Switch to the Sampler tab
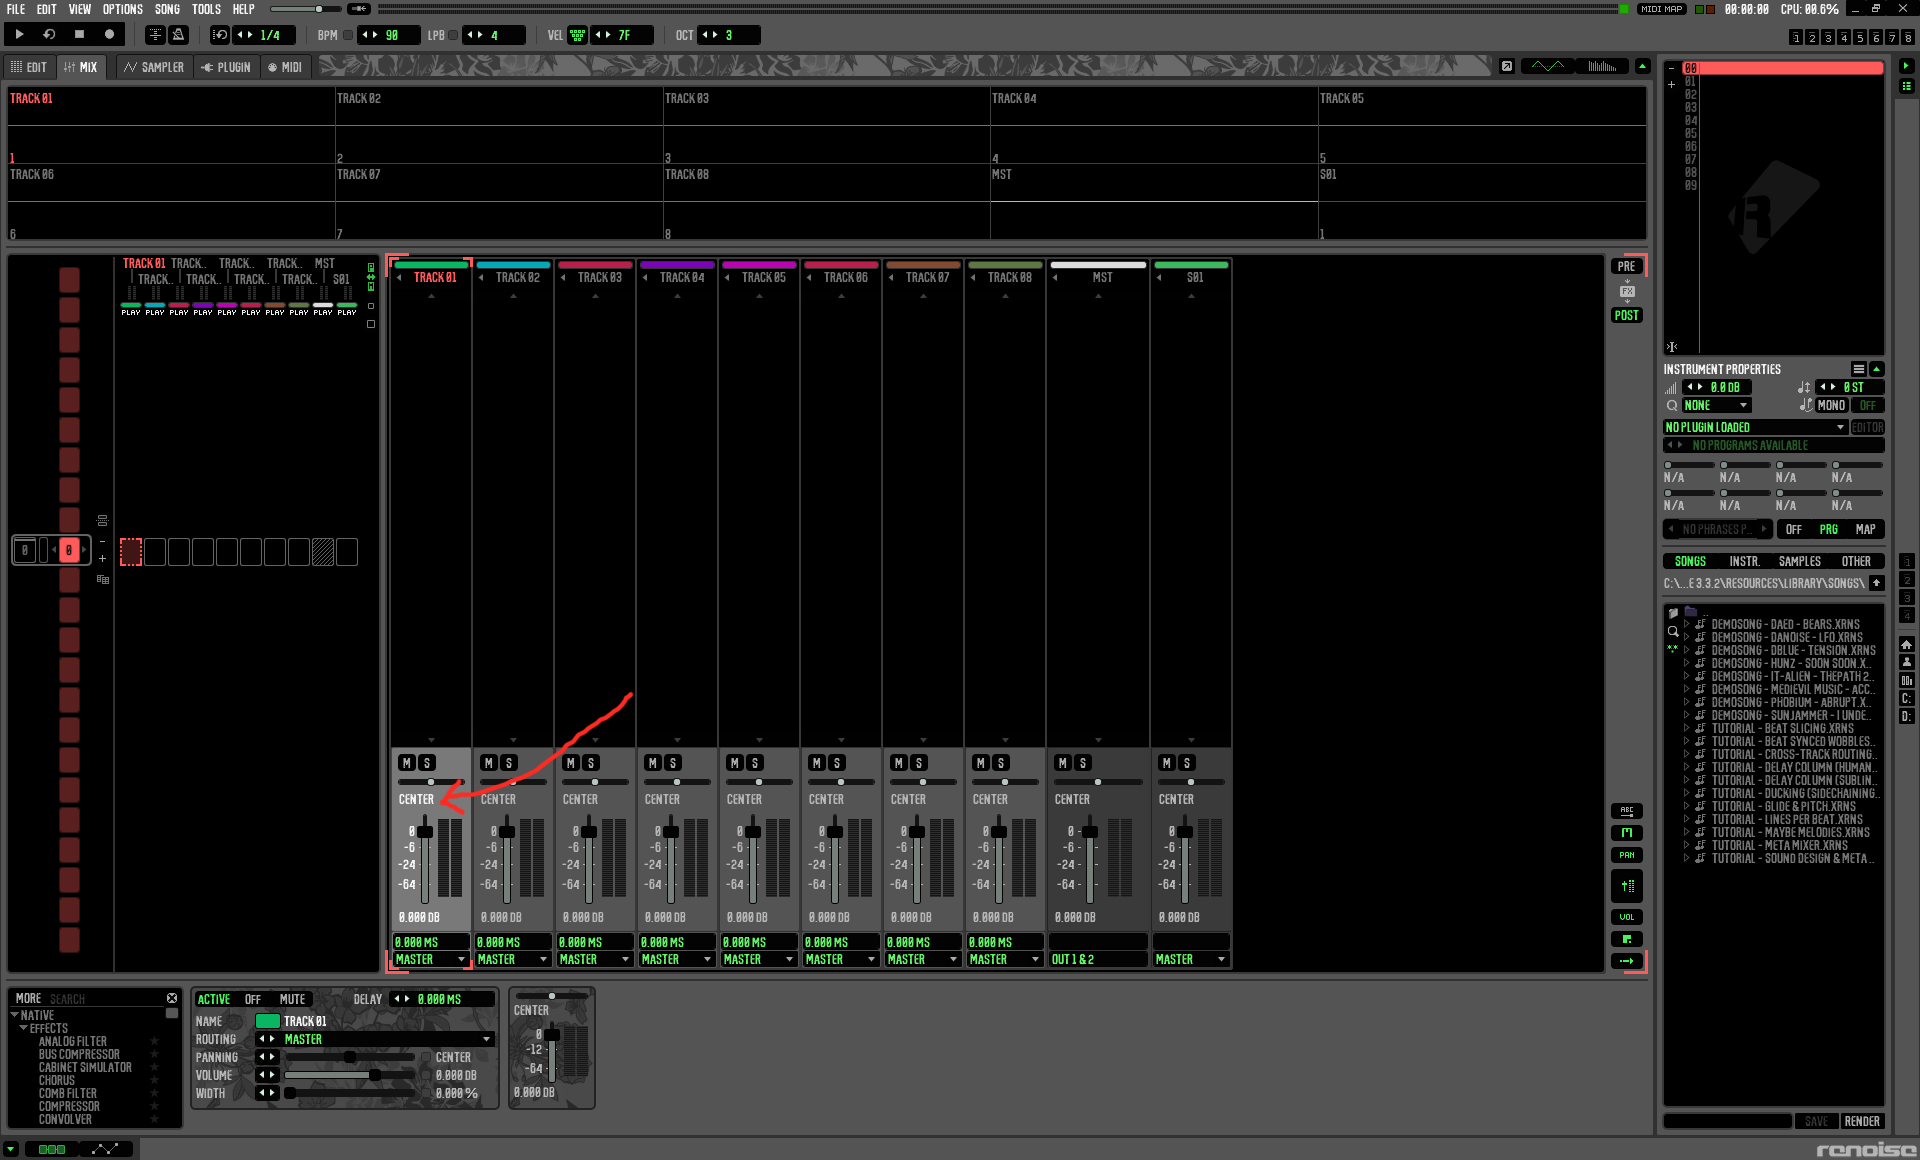This screenshot has width=1920, height=1160. pyautogui.click(x=154, y=67)
